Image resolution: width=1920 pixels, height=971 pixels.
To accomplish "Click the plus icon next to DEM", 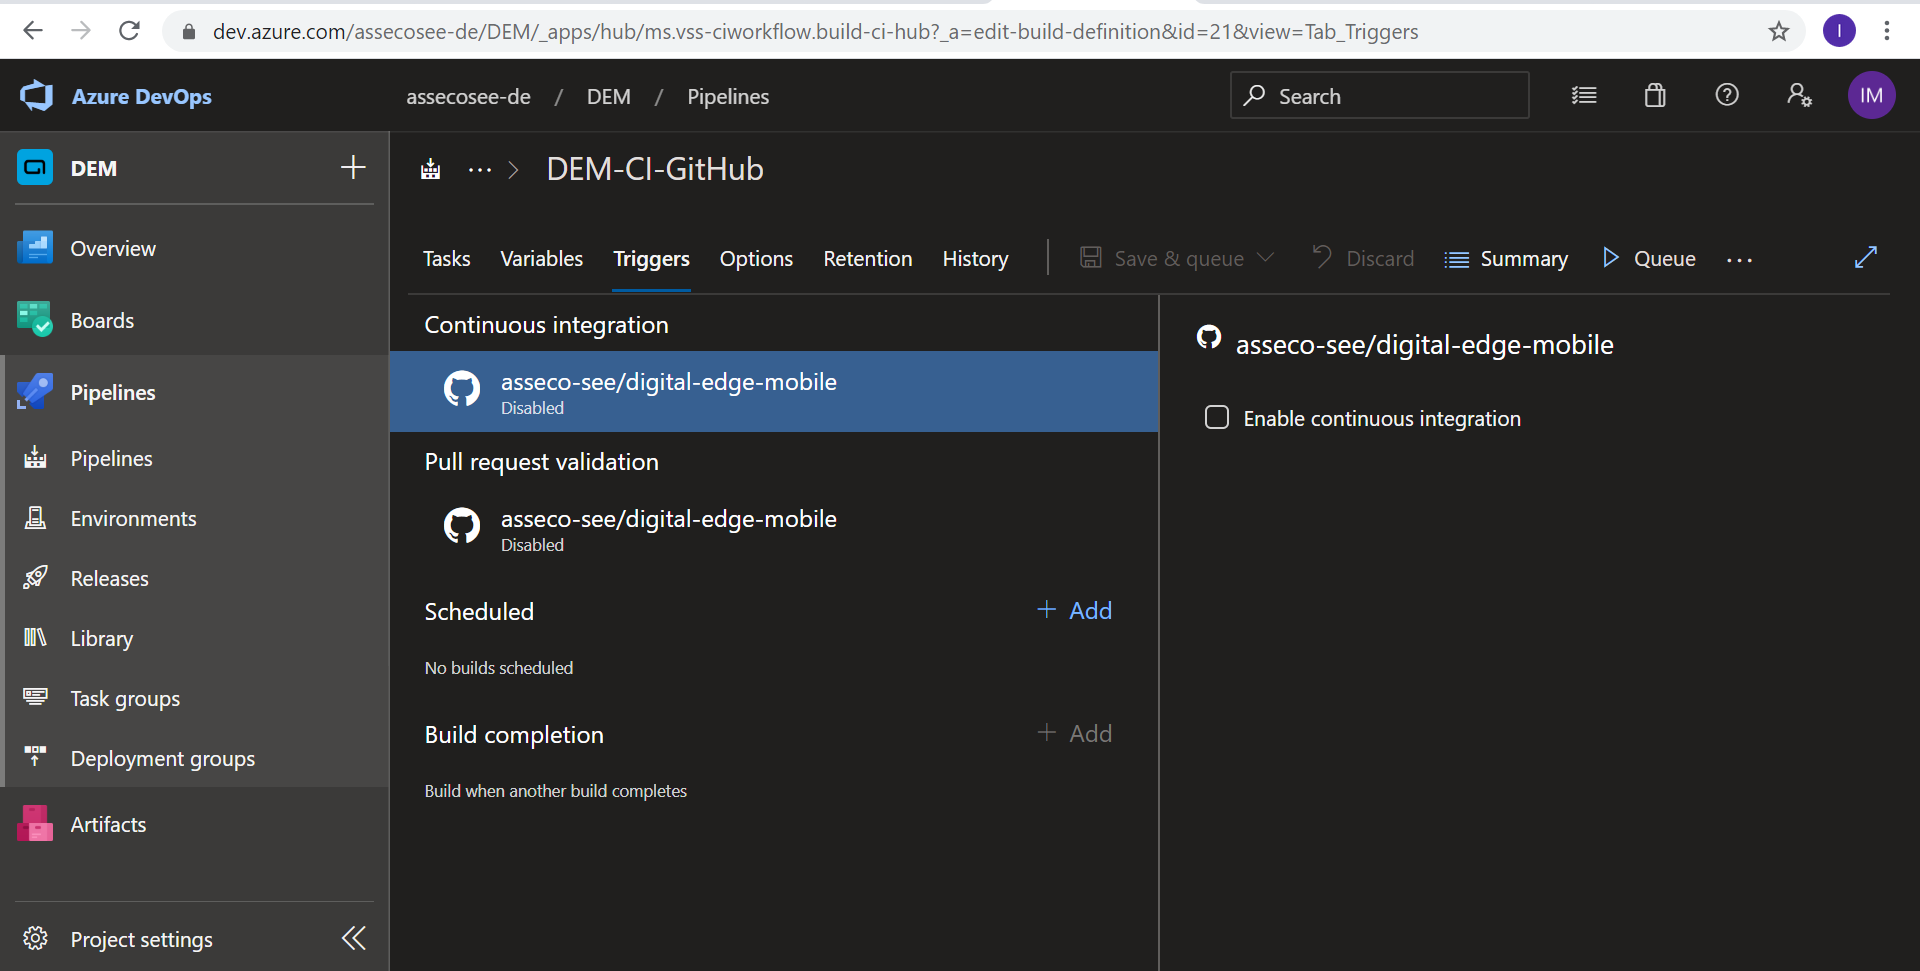I will pyautogui.click(x=353, y=167).
